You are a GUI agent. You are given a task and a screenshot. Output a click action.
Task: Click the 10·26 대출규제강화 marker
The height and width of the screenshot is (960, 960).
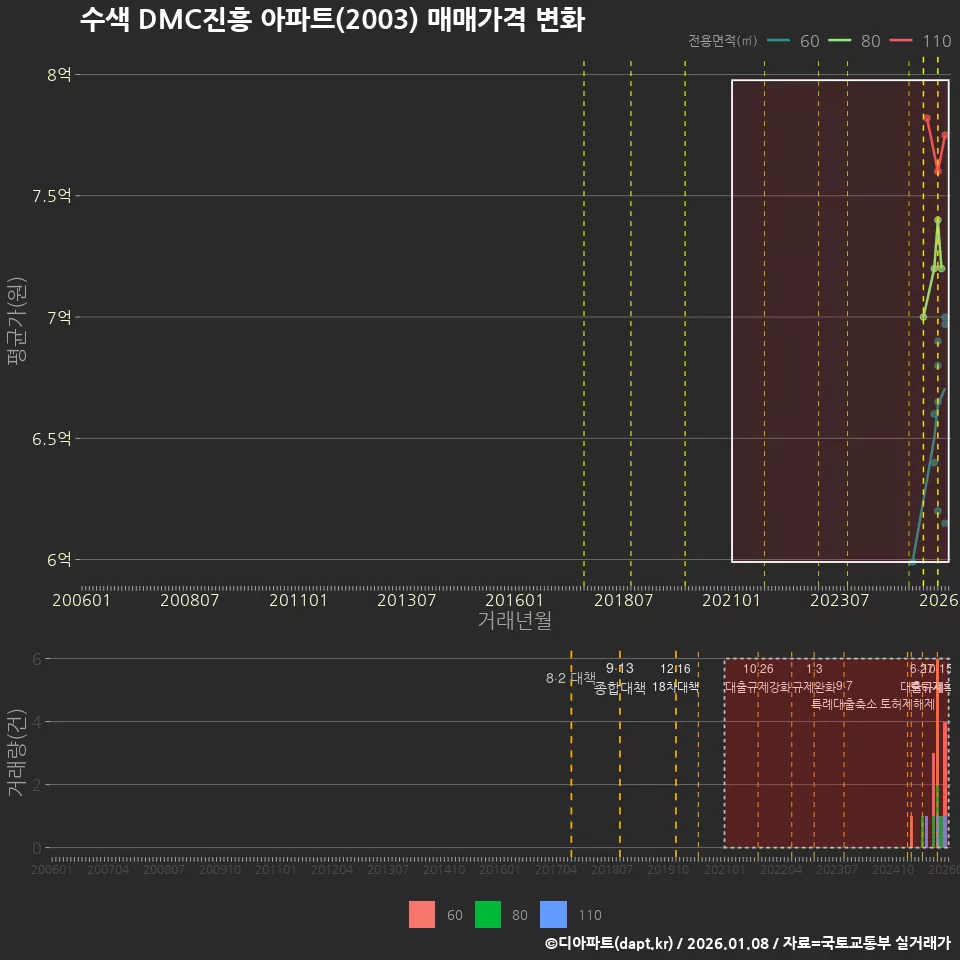tap(757, 678)
